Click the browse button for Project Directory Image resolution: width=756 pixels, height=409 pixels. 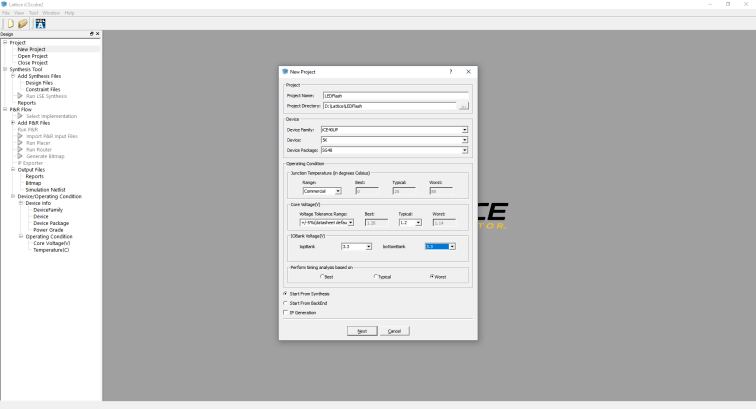coord(464,105)
